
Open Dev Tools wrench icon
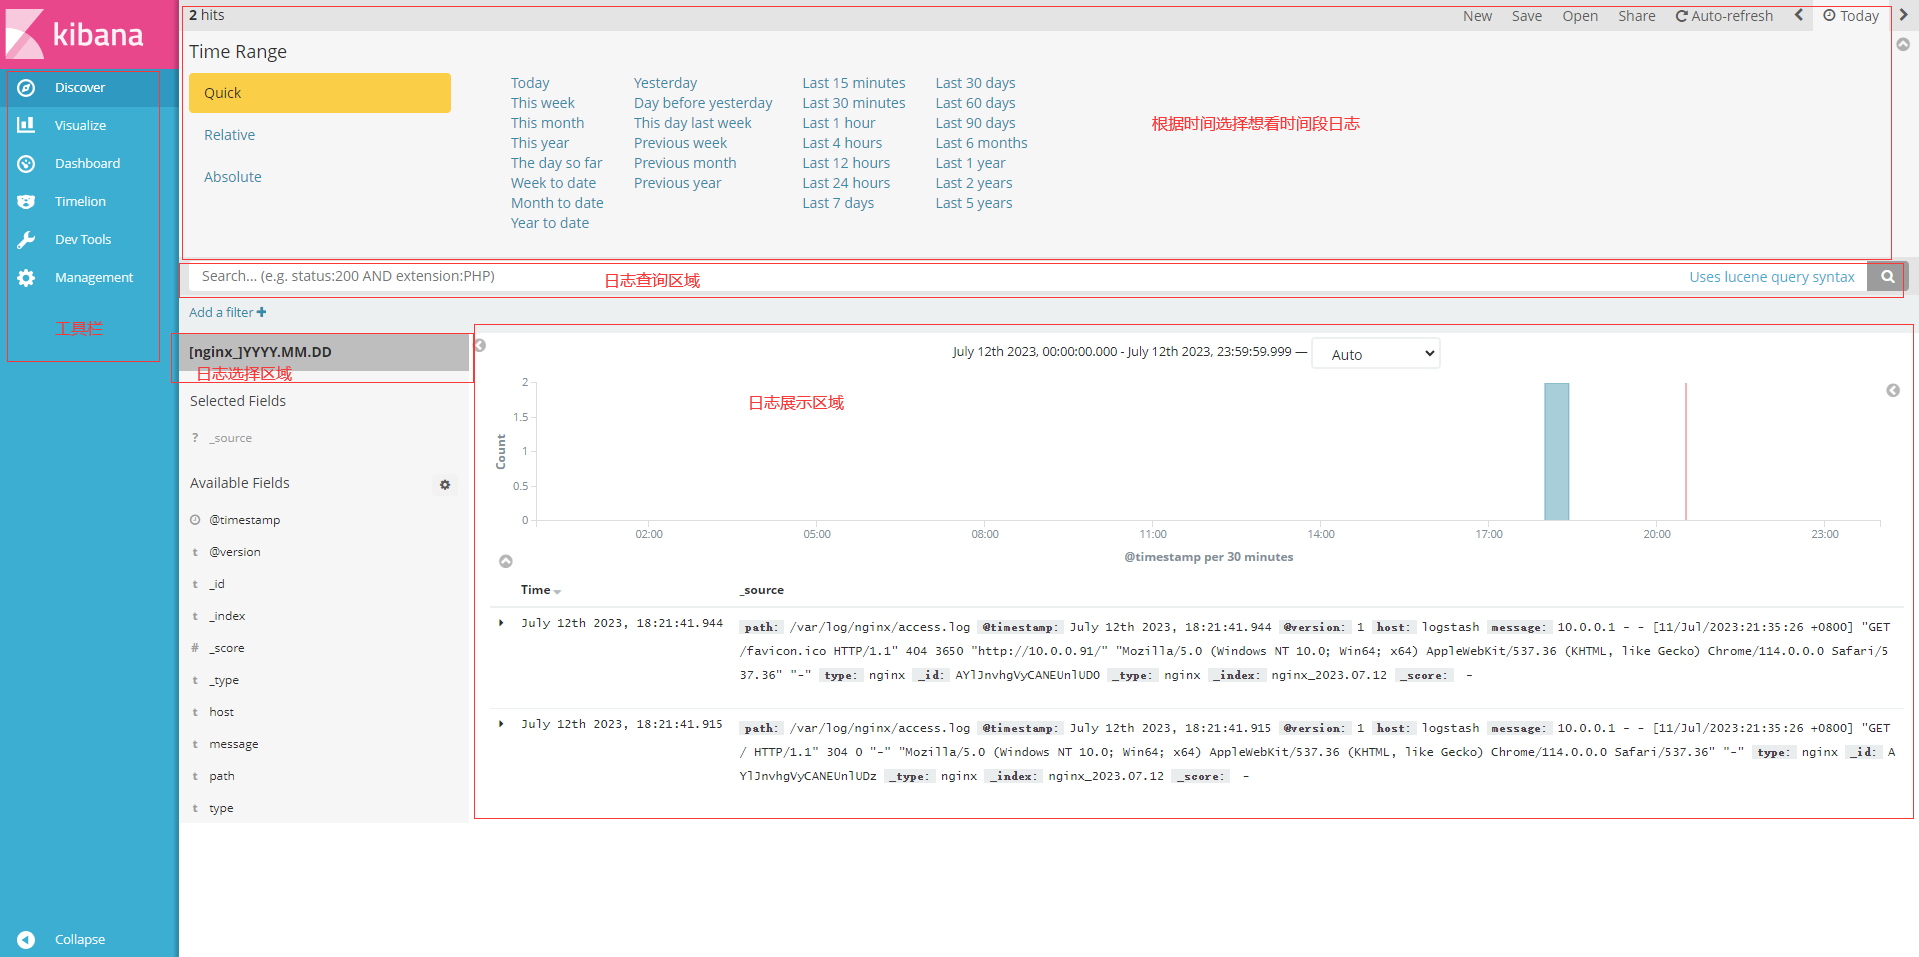point(27,240)
